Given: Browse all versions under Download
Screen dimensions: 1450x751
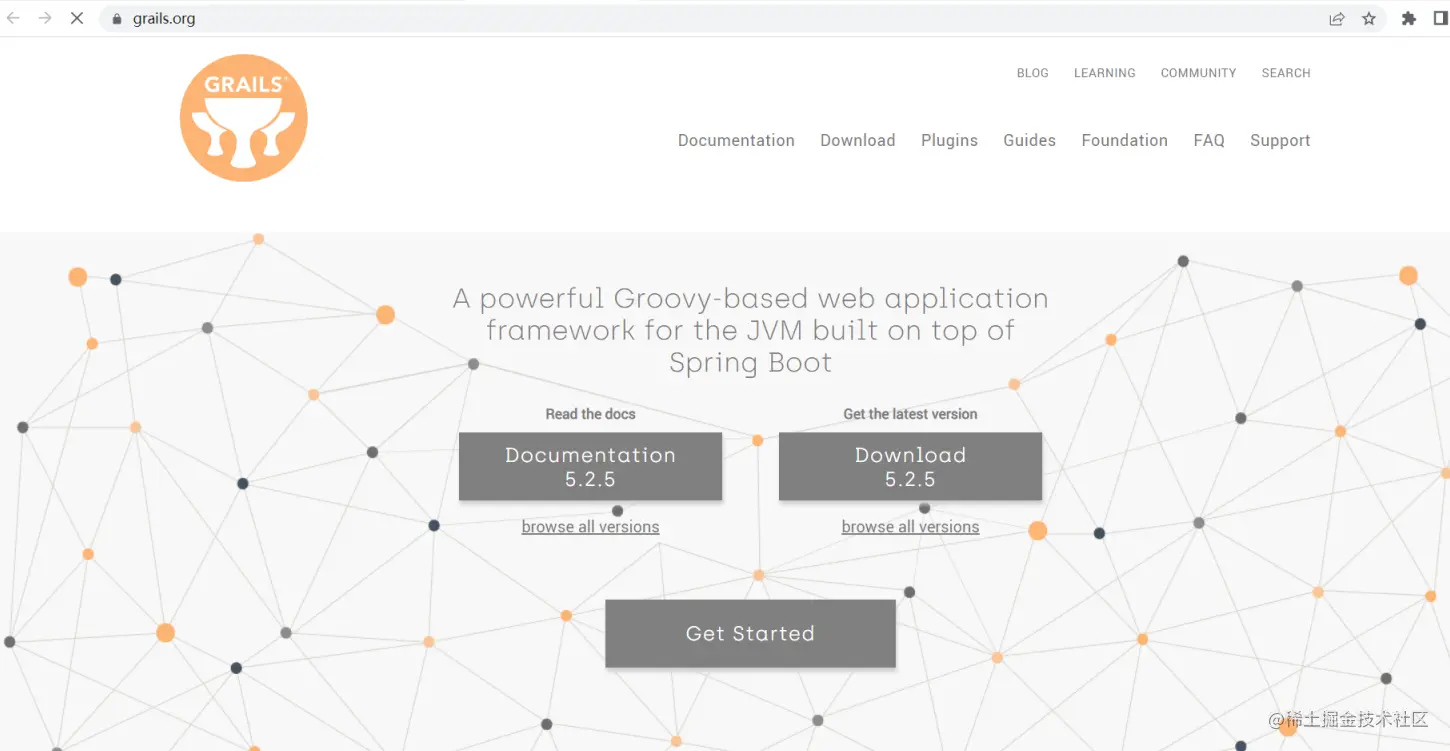Looking at the screenshot, I should pos(910,527).
